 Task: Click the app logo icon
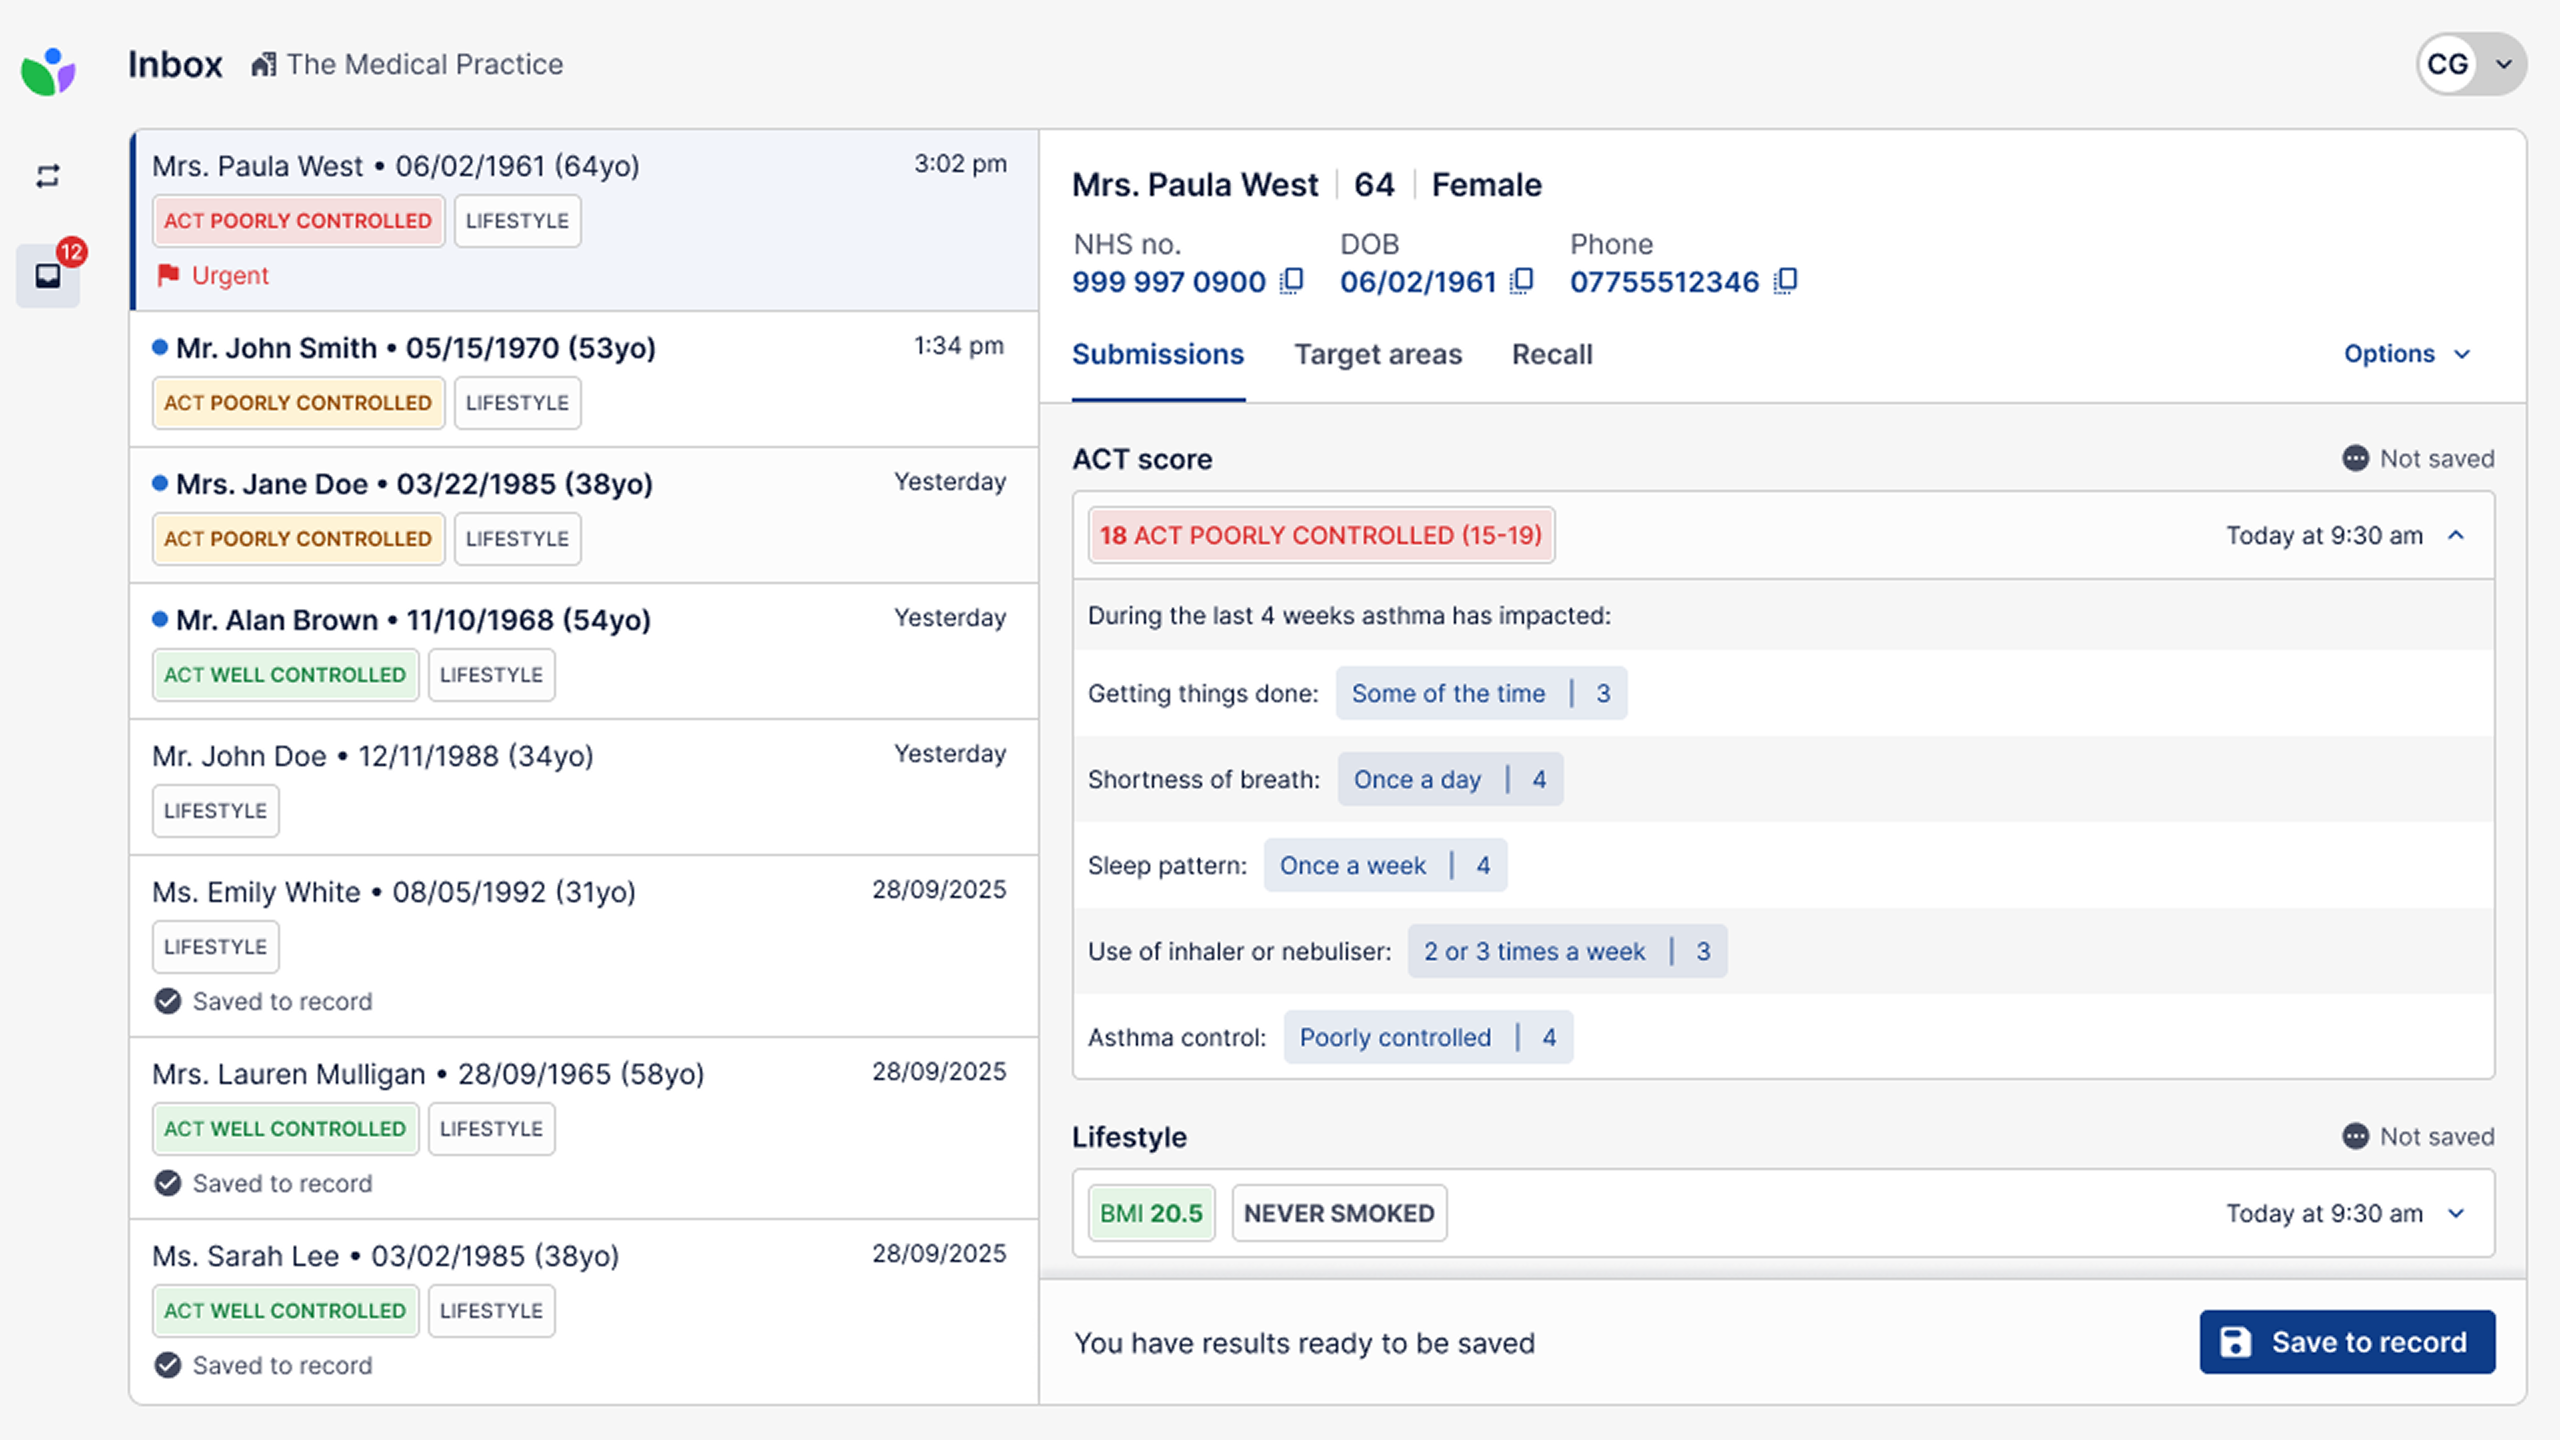pos(48,70)
